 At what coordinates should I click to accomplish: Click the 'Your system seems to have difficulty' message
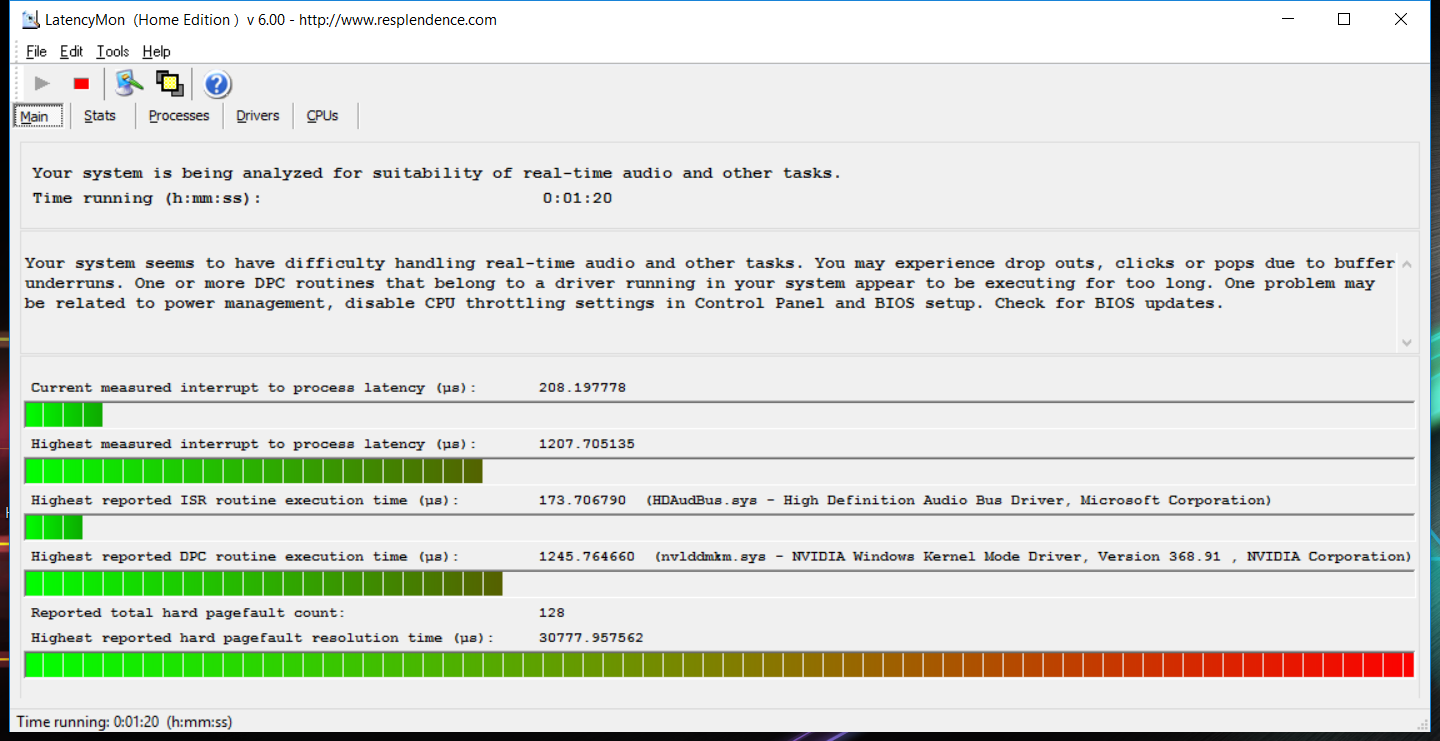click(709, 283)
